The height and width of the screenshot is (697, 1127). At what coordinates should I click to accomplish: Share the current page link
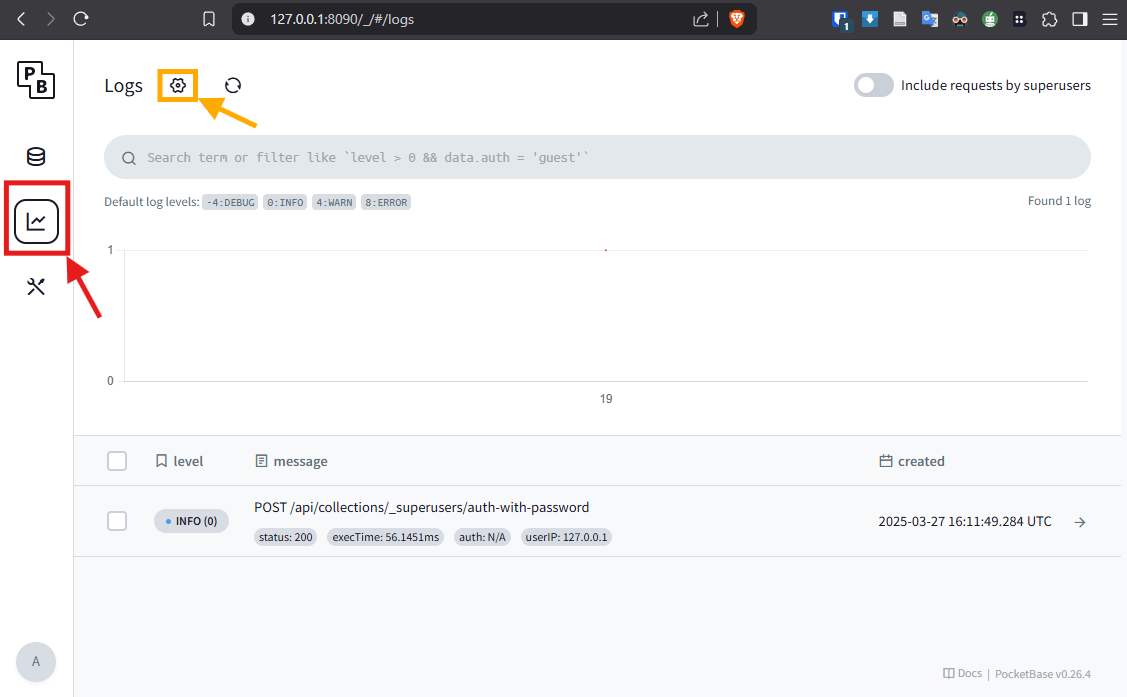(701, 19)
